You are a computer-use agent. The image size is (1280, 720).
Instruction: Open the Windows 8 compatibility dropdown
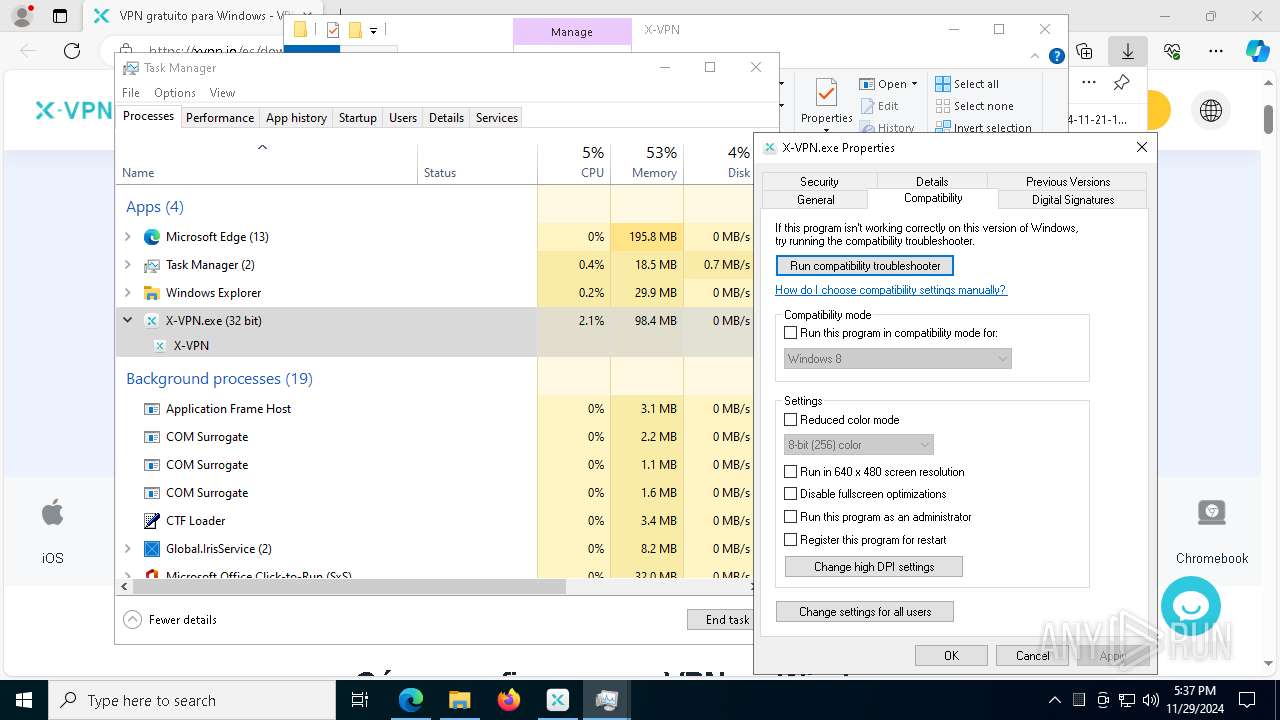[x=898, y=359]
